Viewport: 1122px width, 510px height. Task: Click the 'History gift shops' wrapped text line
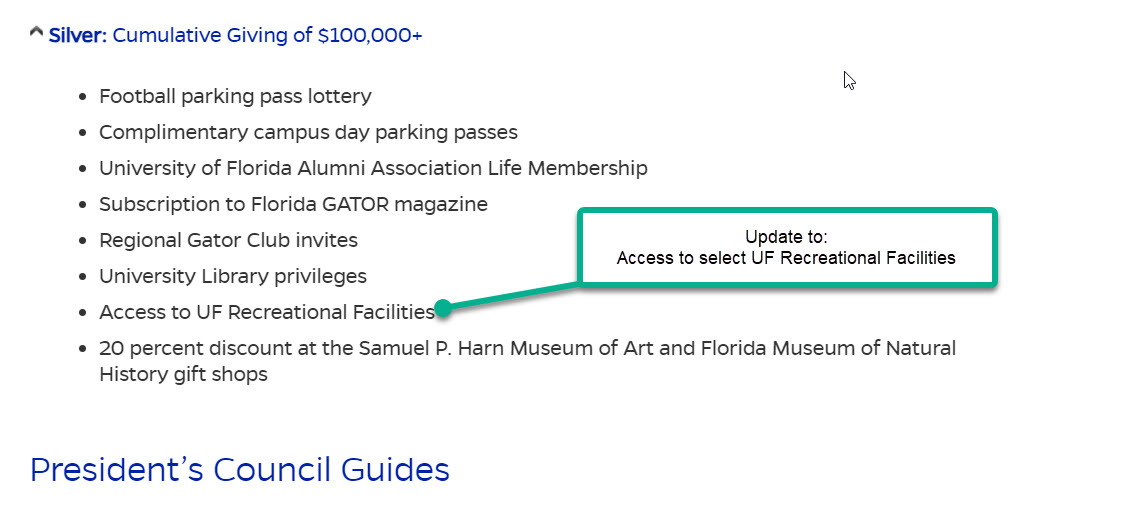pos(183,374)
